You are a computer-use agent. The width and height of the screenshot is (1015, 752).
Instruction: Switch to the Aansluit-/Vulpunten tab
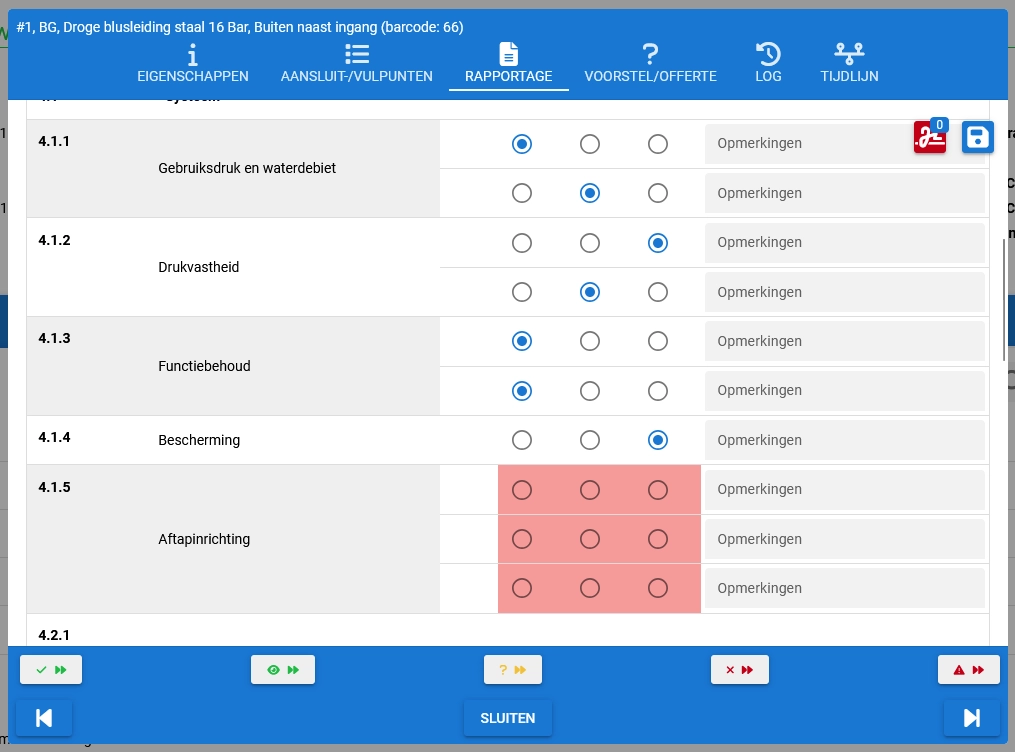coord(356,64)
